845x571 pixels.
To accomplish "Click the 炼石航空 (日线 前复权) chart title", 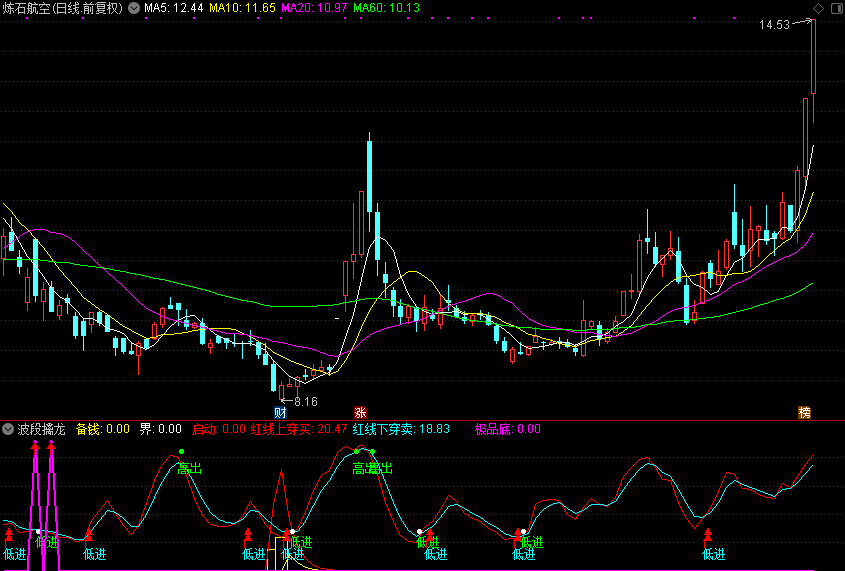I will click(63, 8).
